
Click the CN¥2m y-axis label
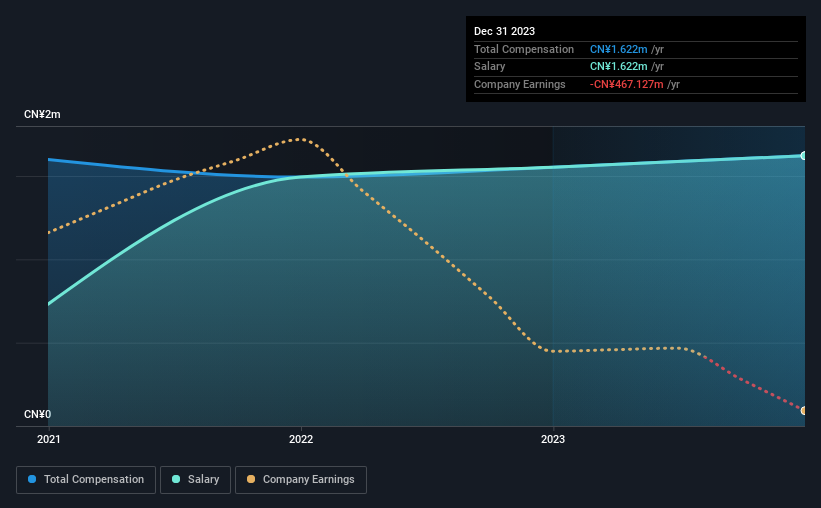tap(42, 114)
